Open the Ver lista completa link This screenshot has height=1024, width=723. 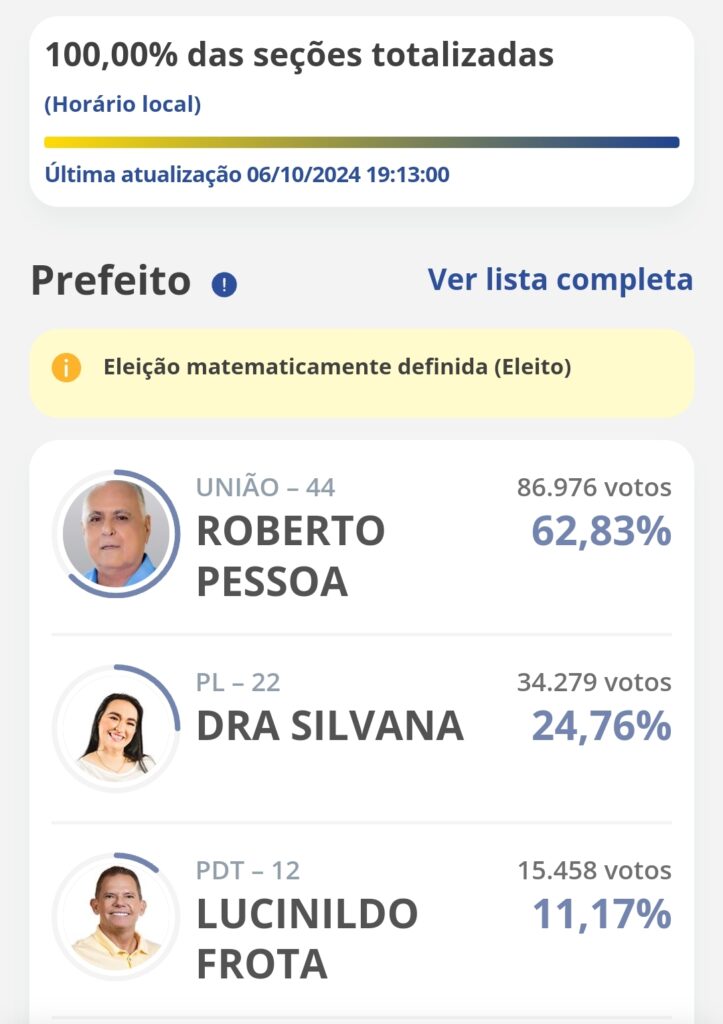(560, 280)
